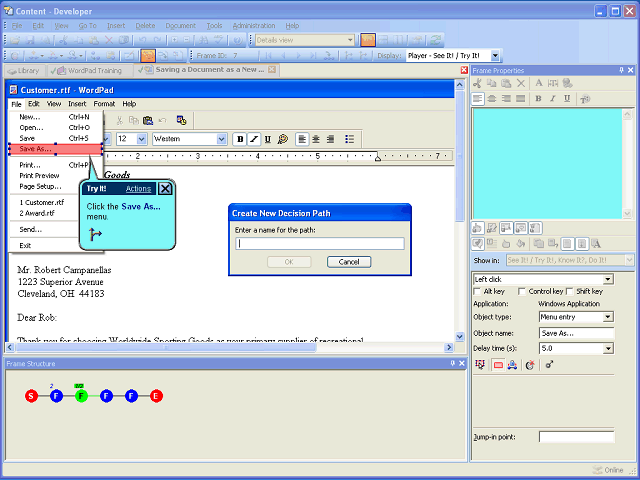This screenshot has width=640, height=480.
Task: Click OK in Create New Decision Path
Action: (289, 262)
